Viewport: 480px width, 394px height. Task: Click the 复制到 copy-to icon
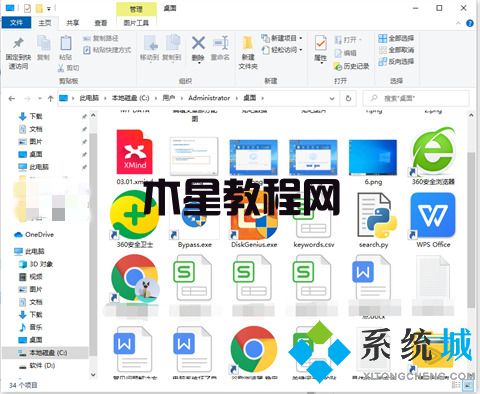point(172,48)
